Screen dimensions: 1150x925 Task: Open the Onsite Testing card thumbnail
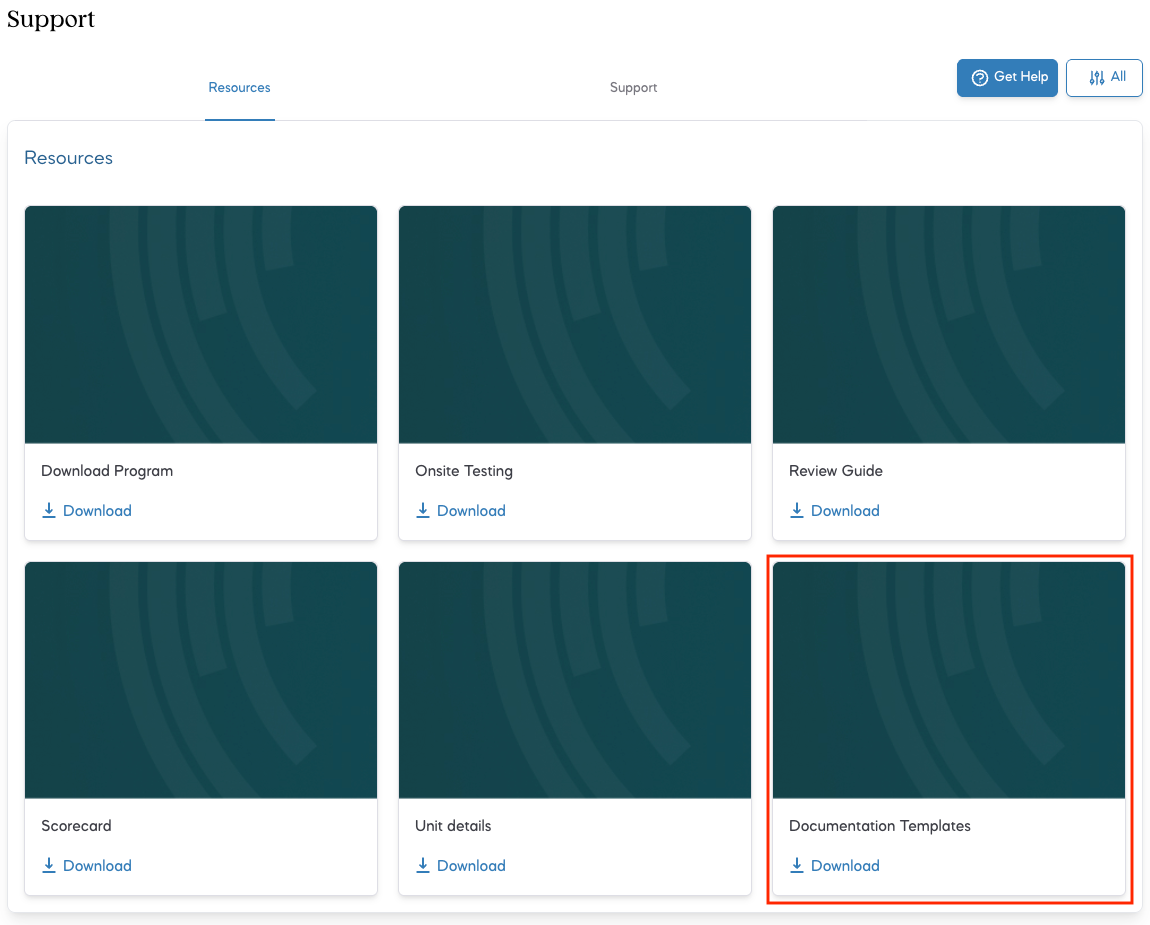[575, 324]
